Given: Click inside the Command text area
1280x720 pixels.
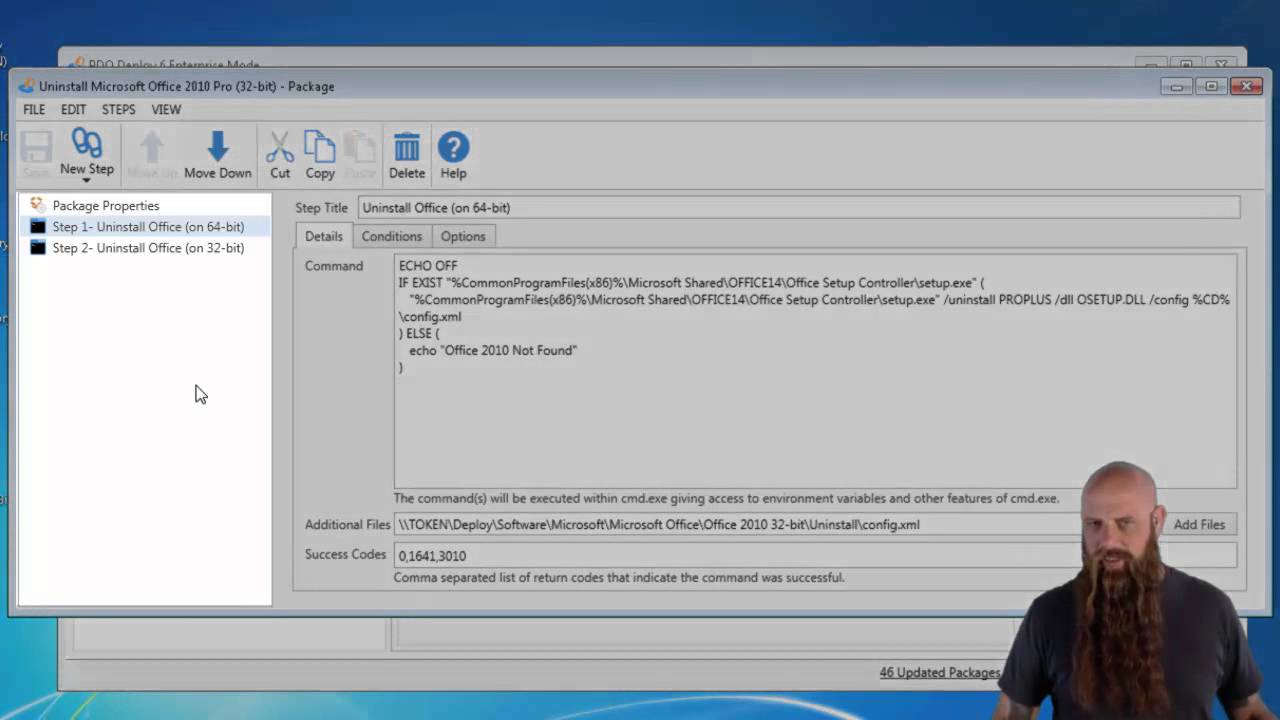Looking at the screenshot, I should point(815,371).
